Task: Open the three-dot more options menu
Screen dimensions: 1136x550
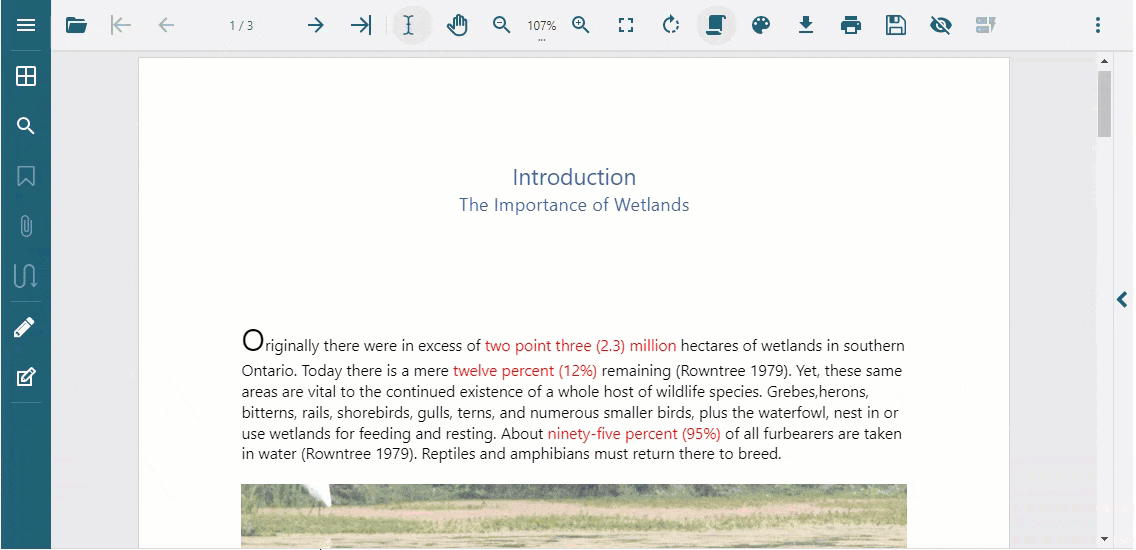Action: (x=1098, y=25)
